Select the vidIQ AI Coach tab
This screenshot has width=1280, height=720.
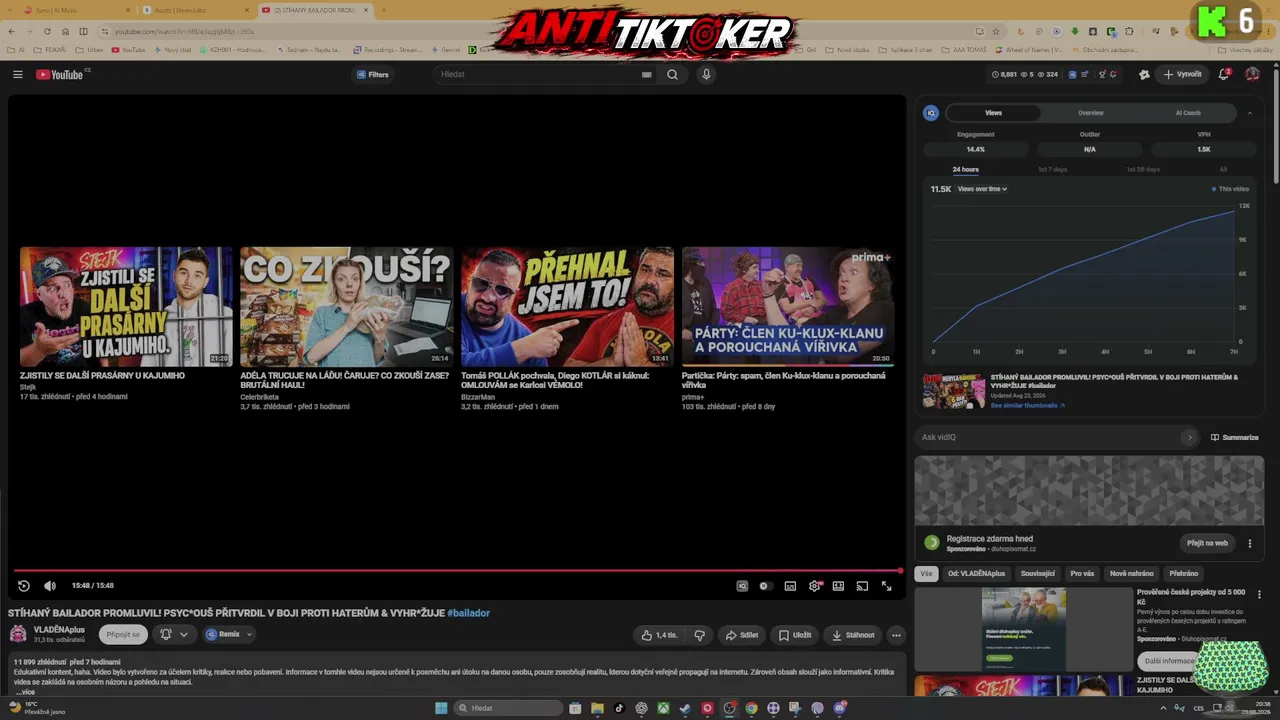1188,113
